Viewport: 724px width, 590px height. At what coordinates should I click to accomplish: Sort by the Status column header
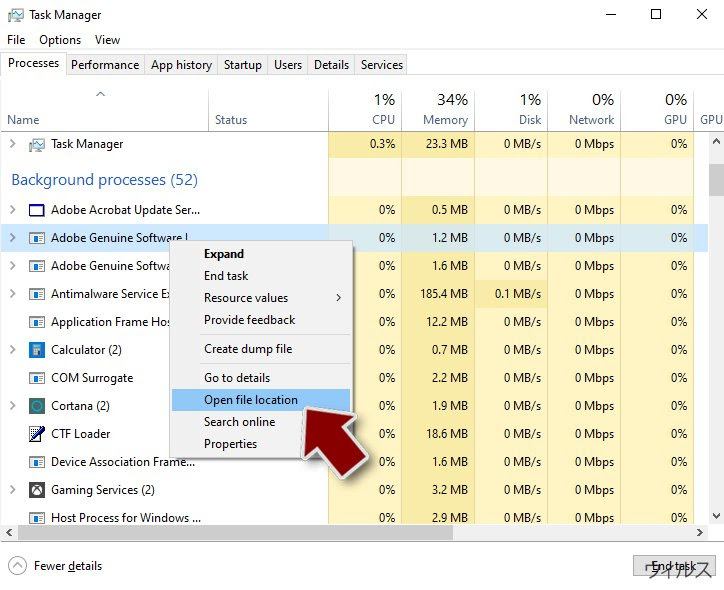pyautogui.click(x=268, y=111)
